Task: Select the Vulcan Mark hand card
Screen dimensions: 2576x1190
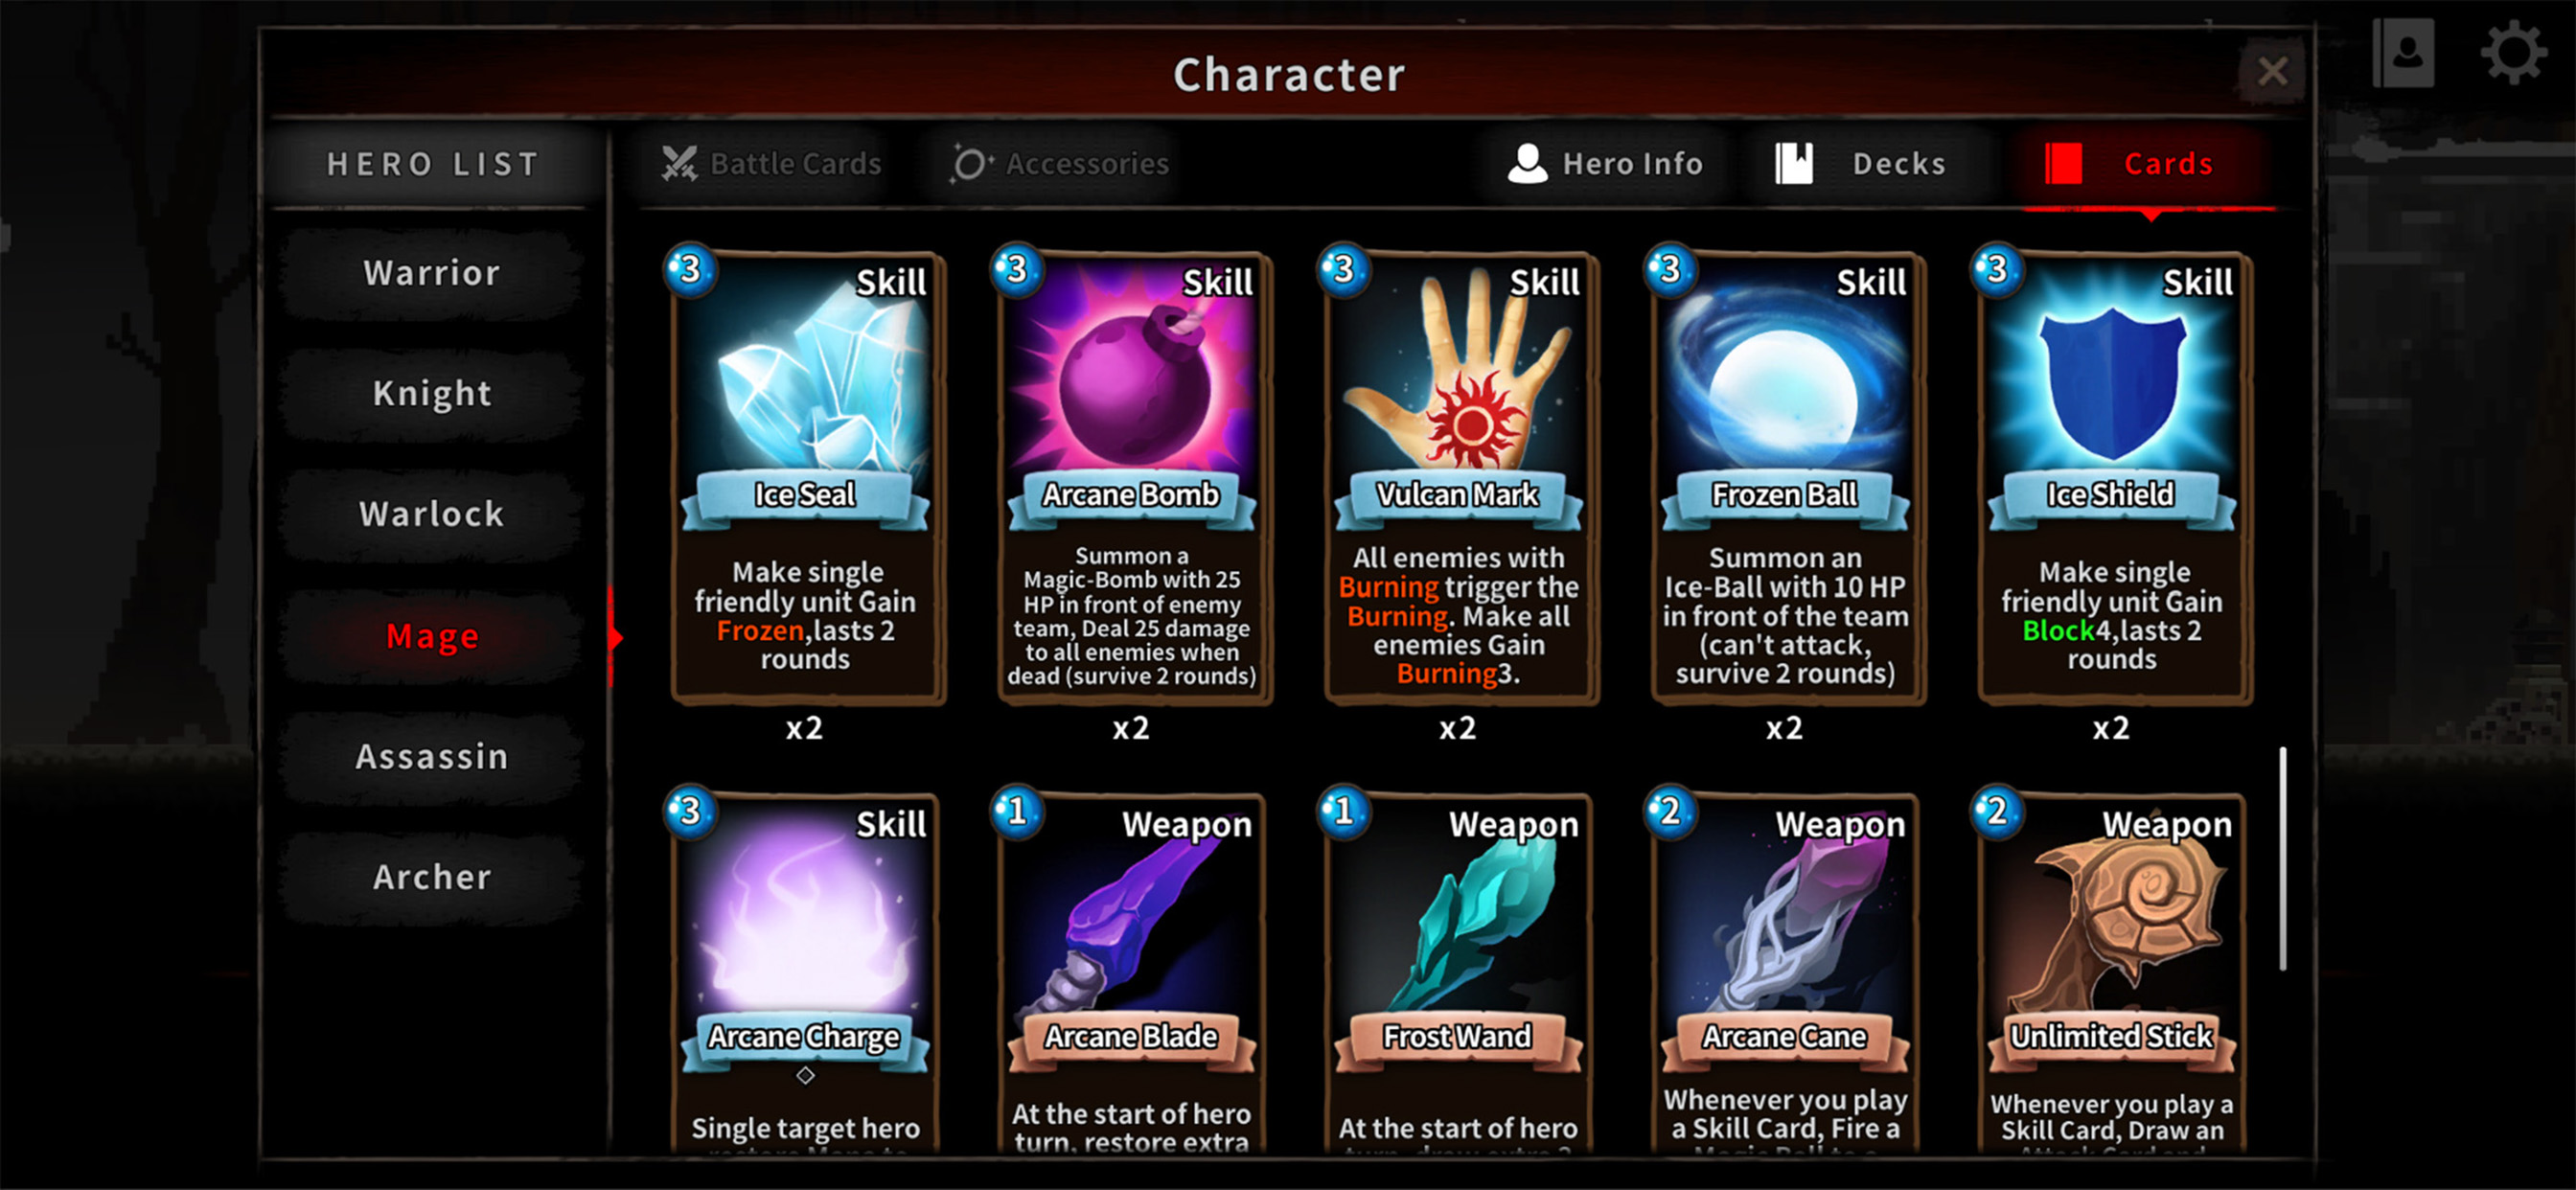Action: pos(1459,477)
